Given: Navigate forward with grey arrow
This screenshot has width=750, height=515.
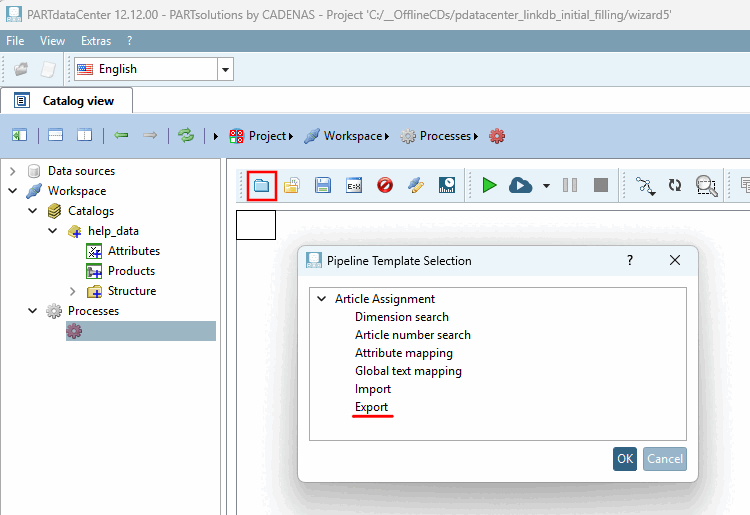Looking at the screenshot, I should pyautogui.click(x=150, y=135).
